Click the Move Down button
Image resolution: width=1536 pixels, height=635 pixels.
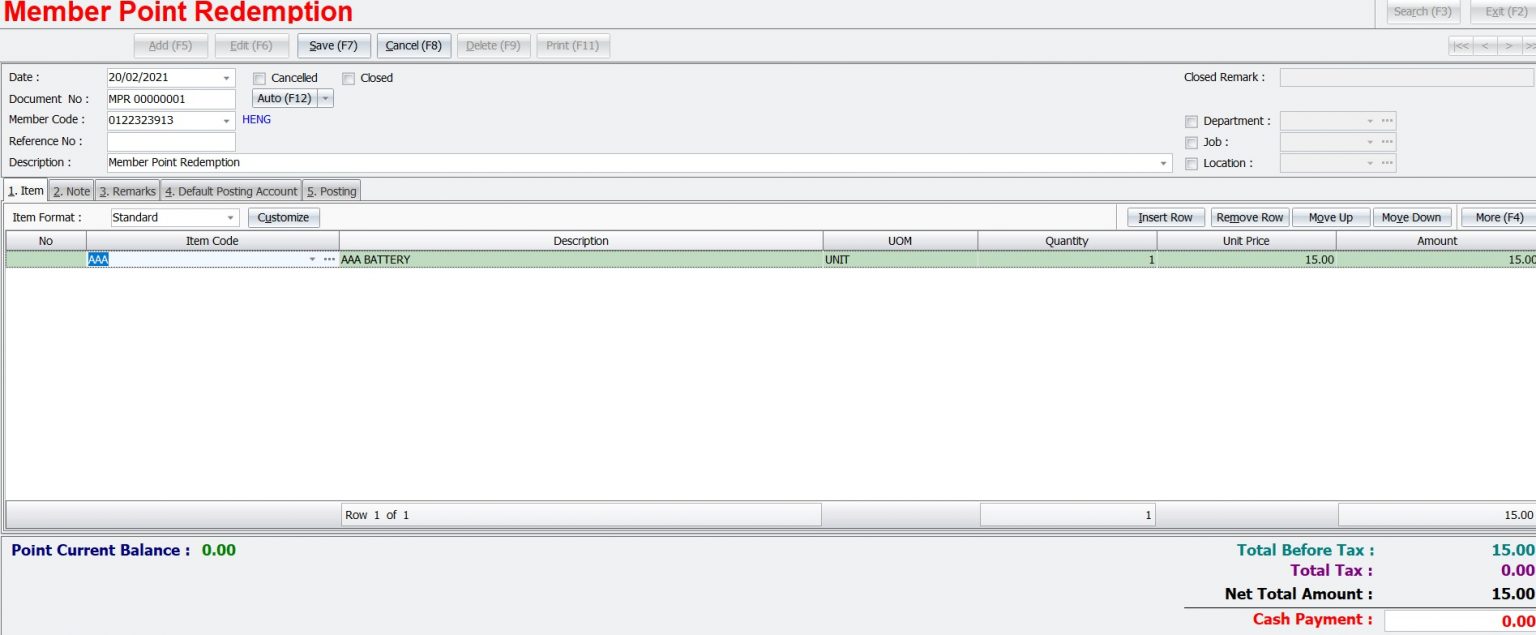click(1412, 218)
